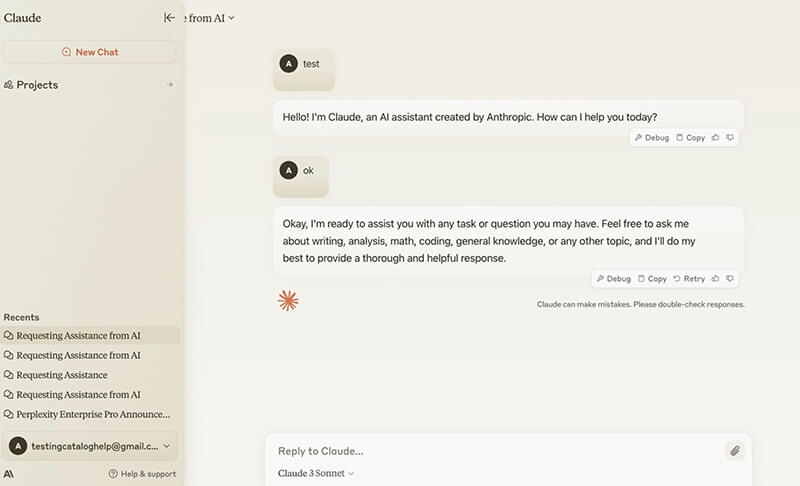
Task: Copy the first Claude response
Action: point(690,138)
